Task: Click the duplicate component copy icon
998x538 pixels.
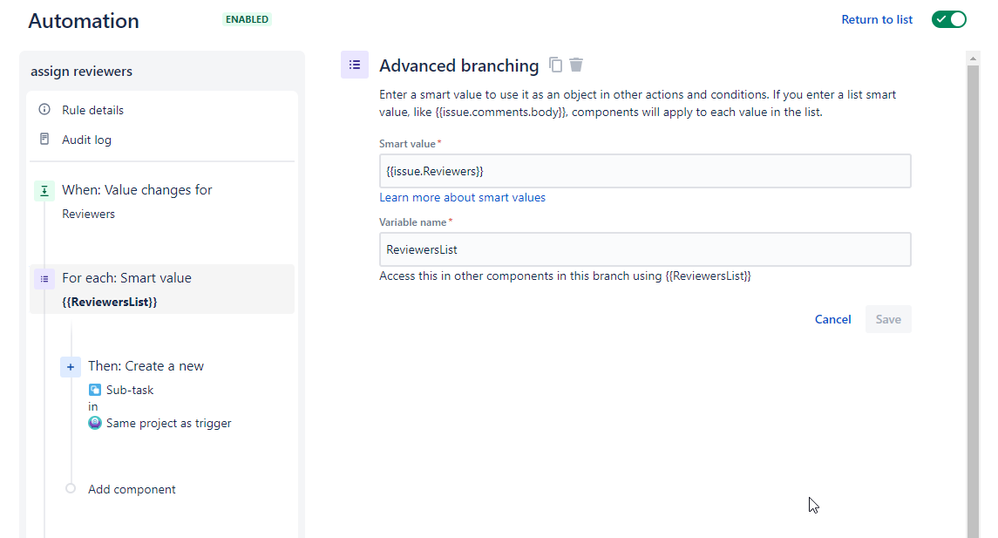Action: pyautogui.click(x=556, y=65)
